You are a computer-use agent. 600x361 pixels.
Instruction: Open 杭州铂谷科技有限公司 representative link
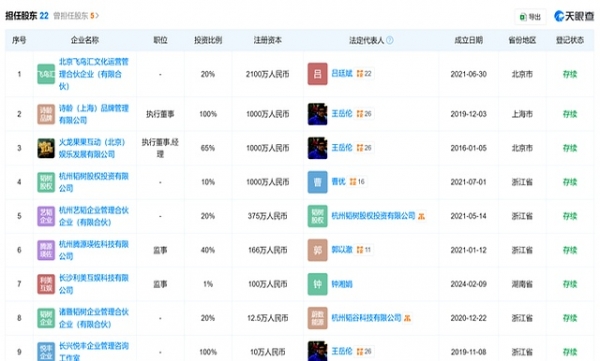[x=366, y=318]
